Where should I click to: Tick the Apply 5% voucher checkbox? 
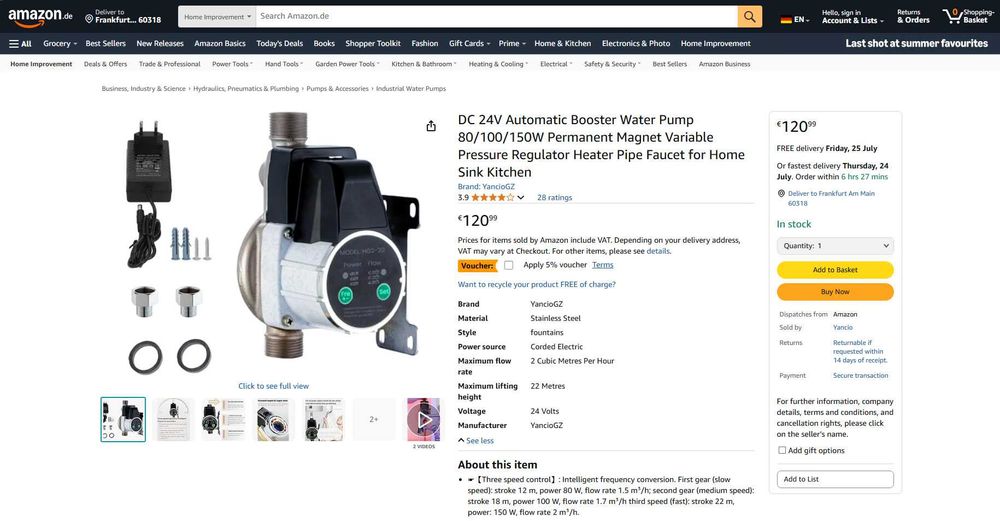coord(508,265)
